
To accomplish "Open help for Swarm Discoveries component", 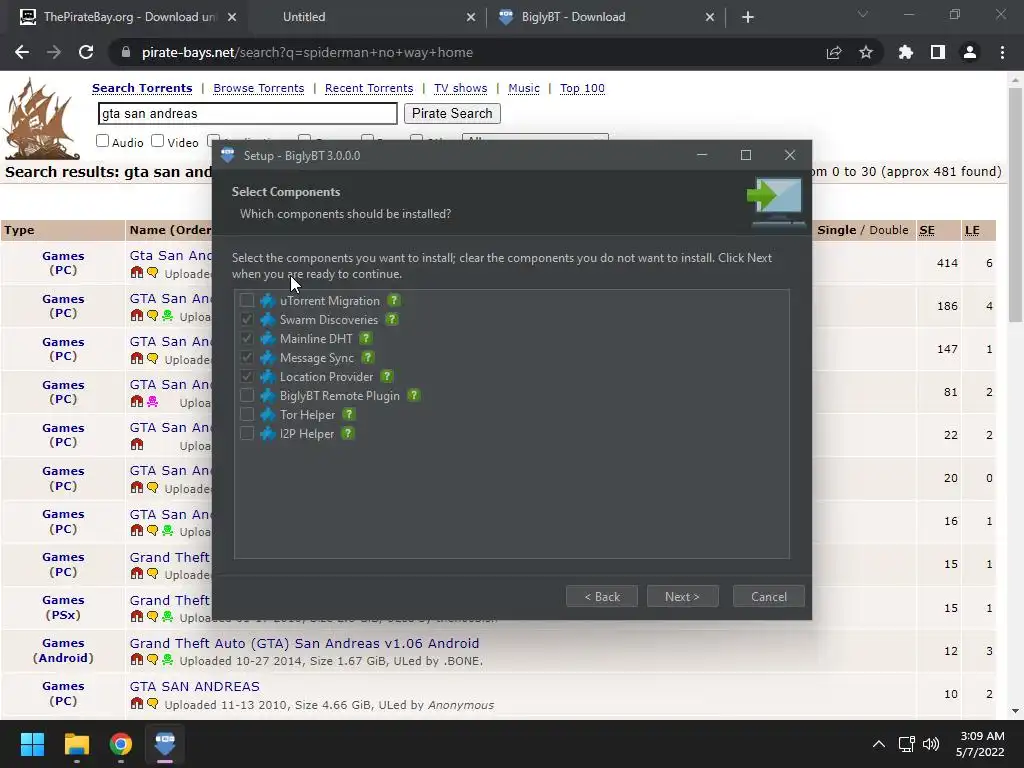I will 392,319.
